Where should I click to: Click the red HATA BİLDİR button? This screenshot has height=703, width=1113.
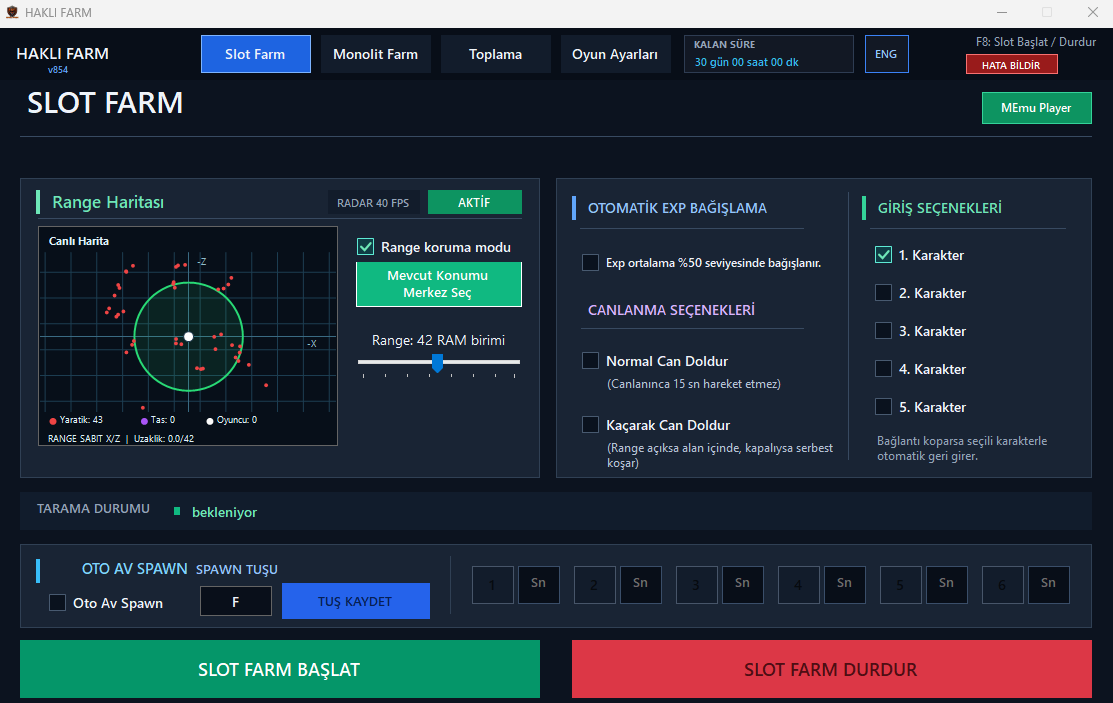coord(1011,65)
